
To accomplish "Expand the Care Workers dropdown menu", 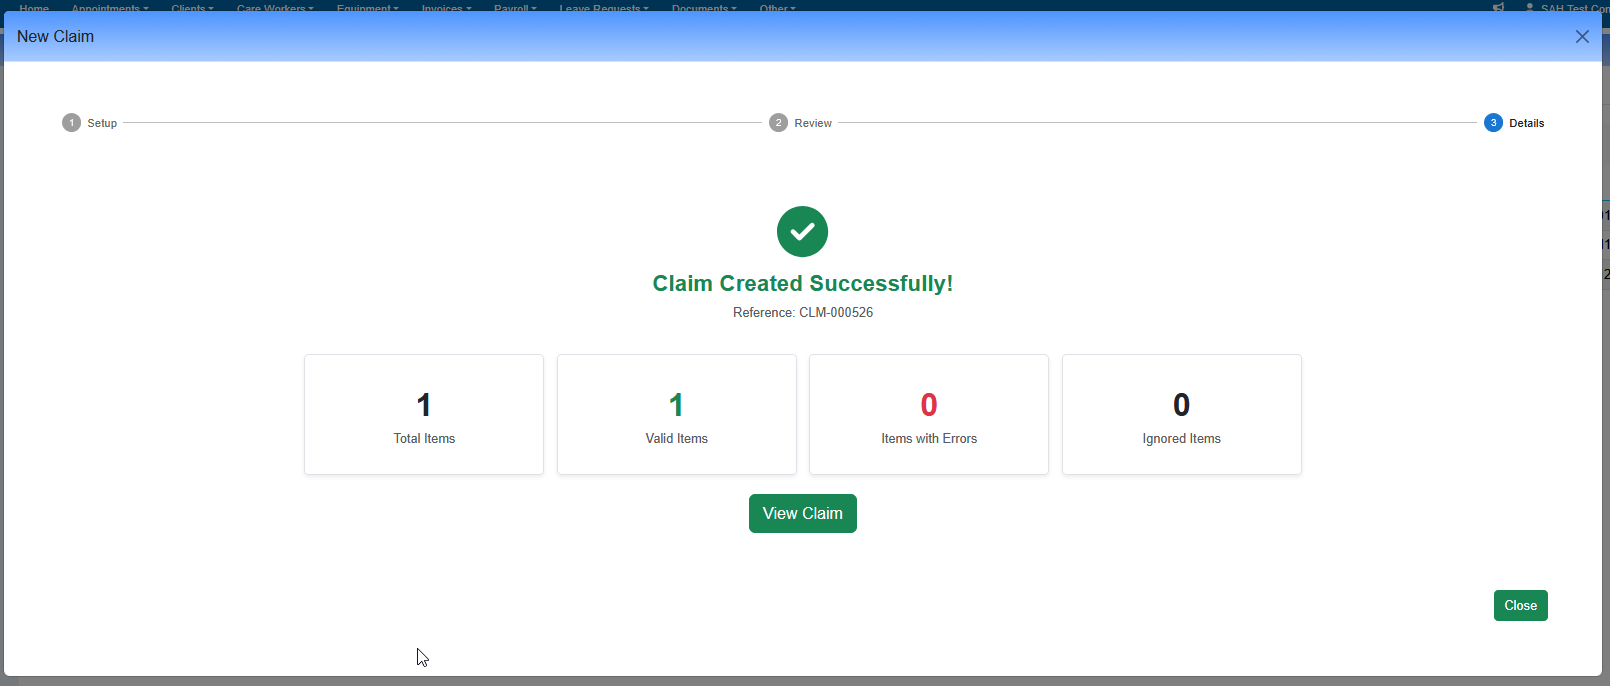I will click(x=275, y=7).
